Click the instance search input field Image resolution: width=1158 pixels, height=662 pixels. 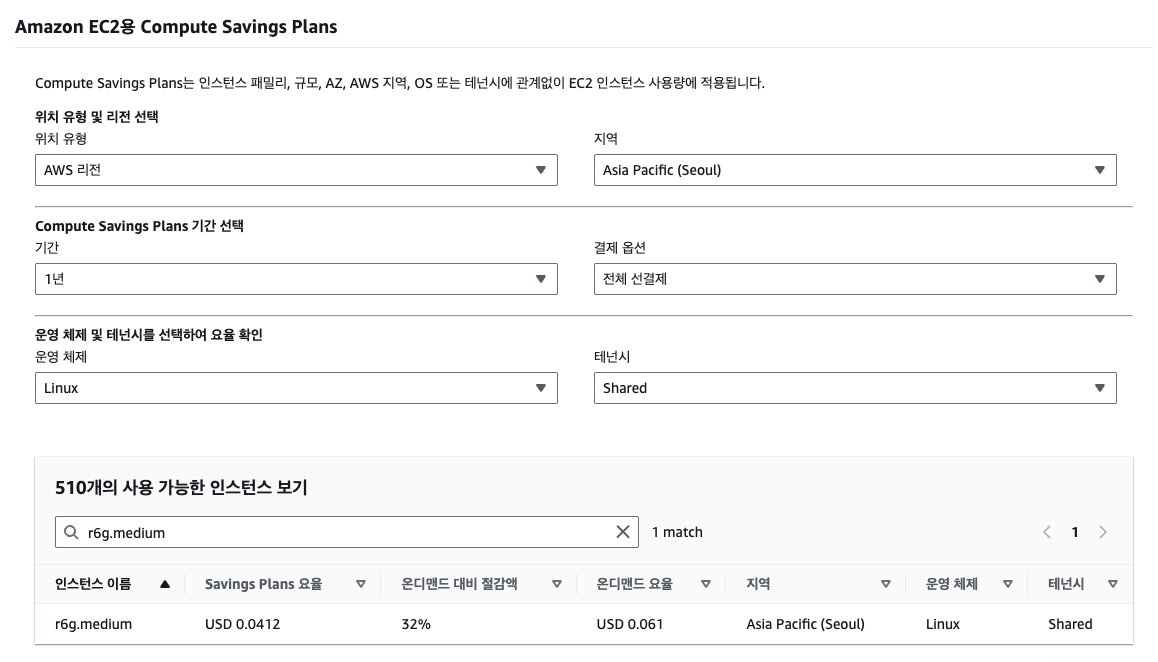340,533
